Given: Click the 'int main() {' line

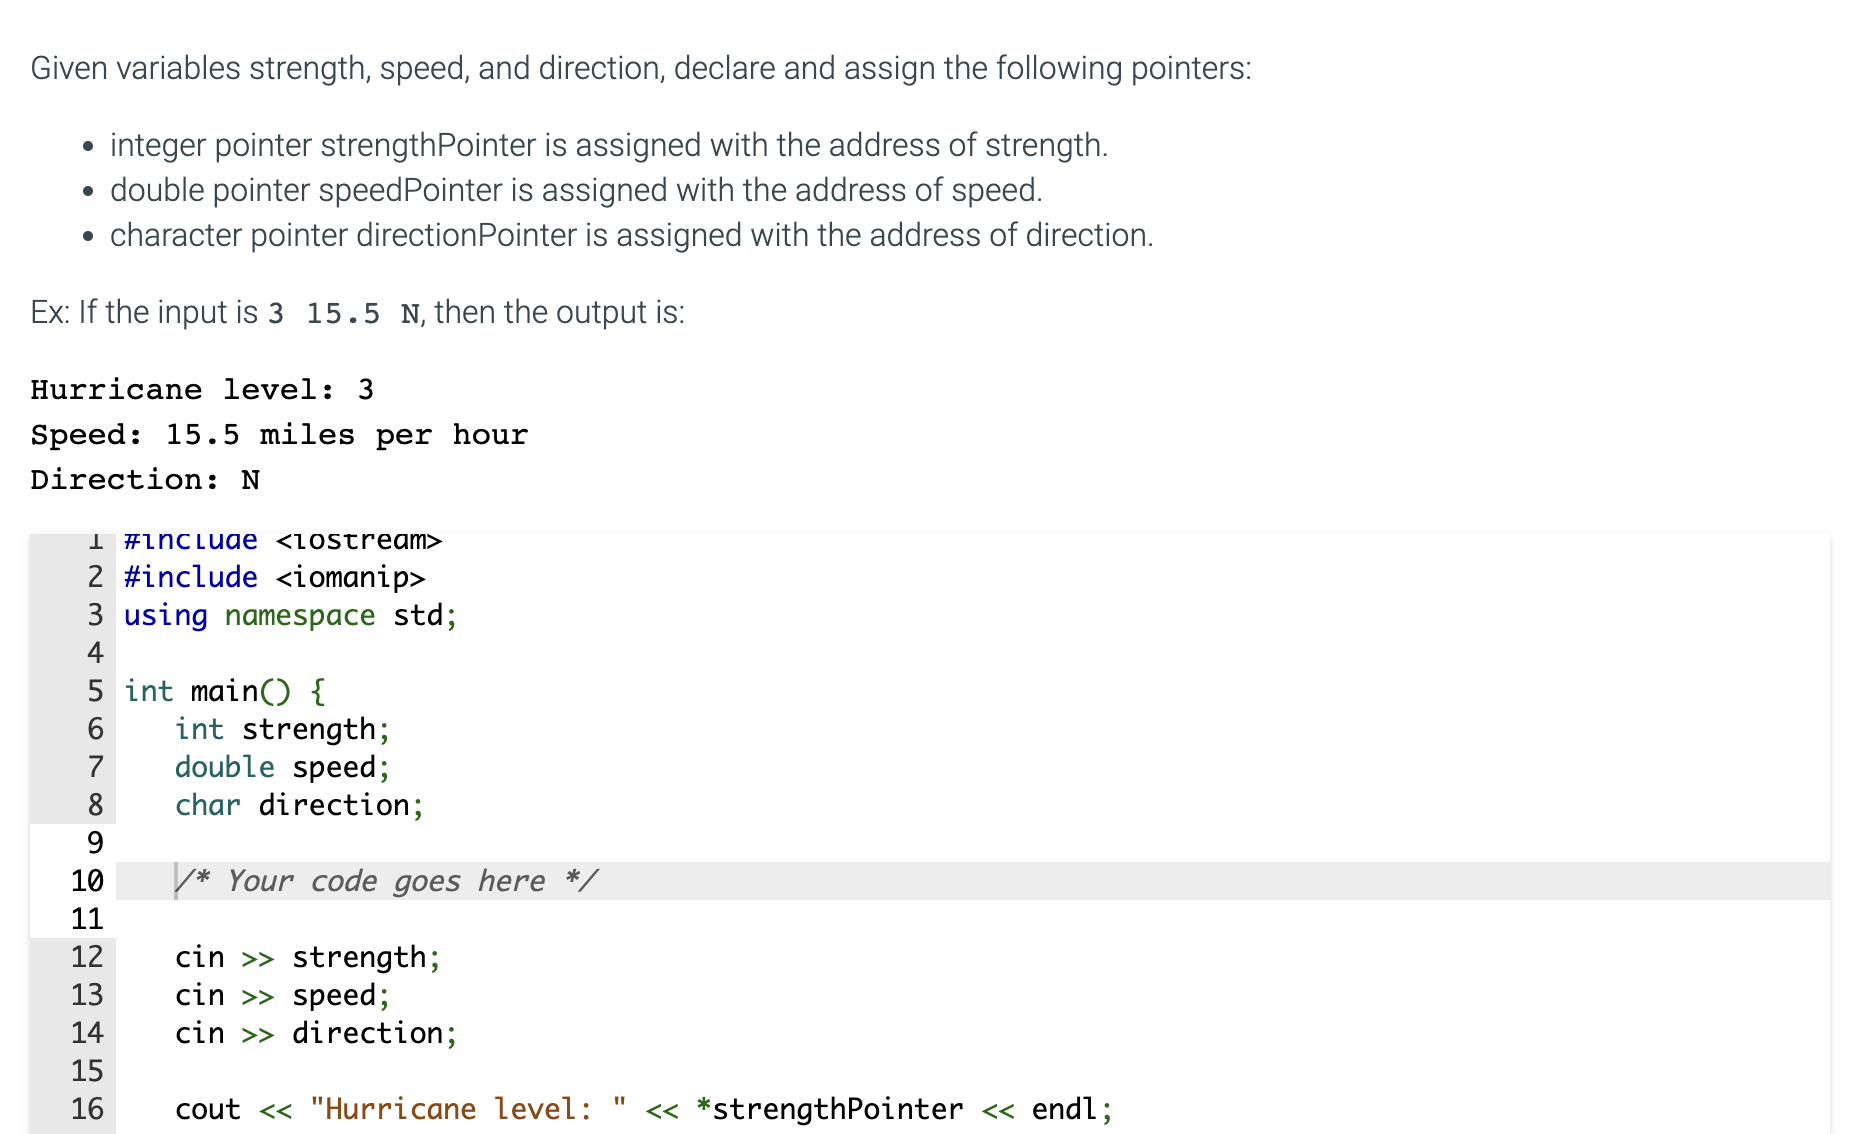Looking at the screenshot, I should 224,691.
